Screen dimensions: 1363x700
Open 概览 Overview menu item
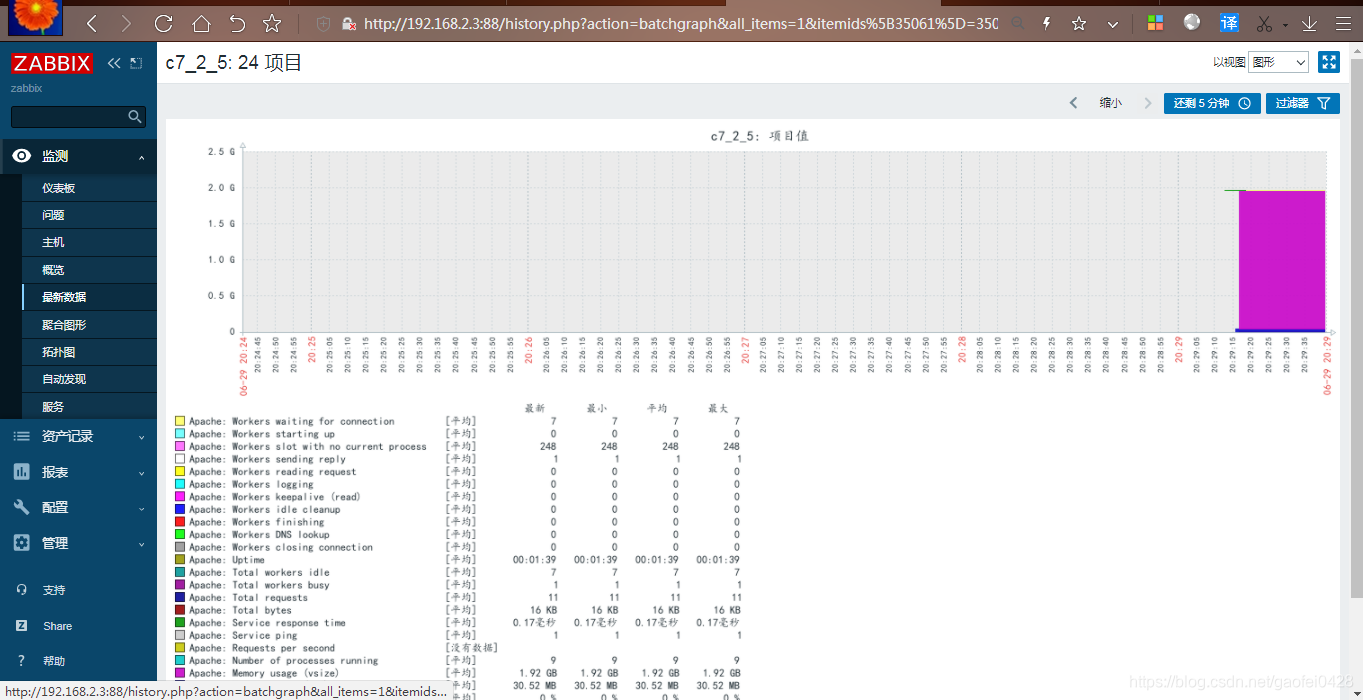[x=89, y=270]
